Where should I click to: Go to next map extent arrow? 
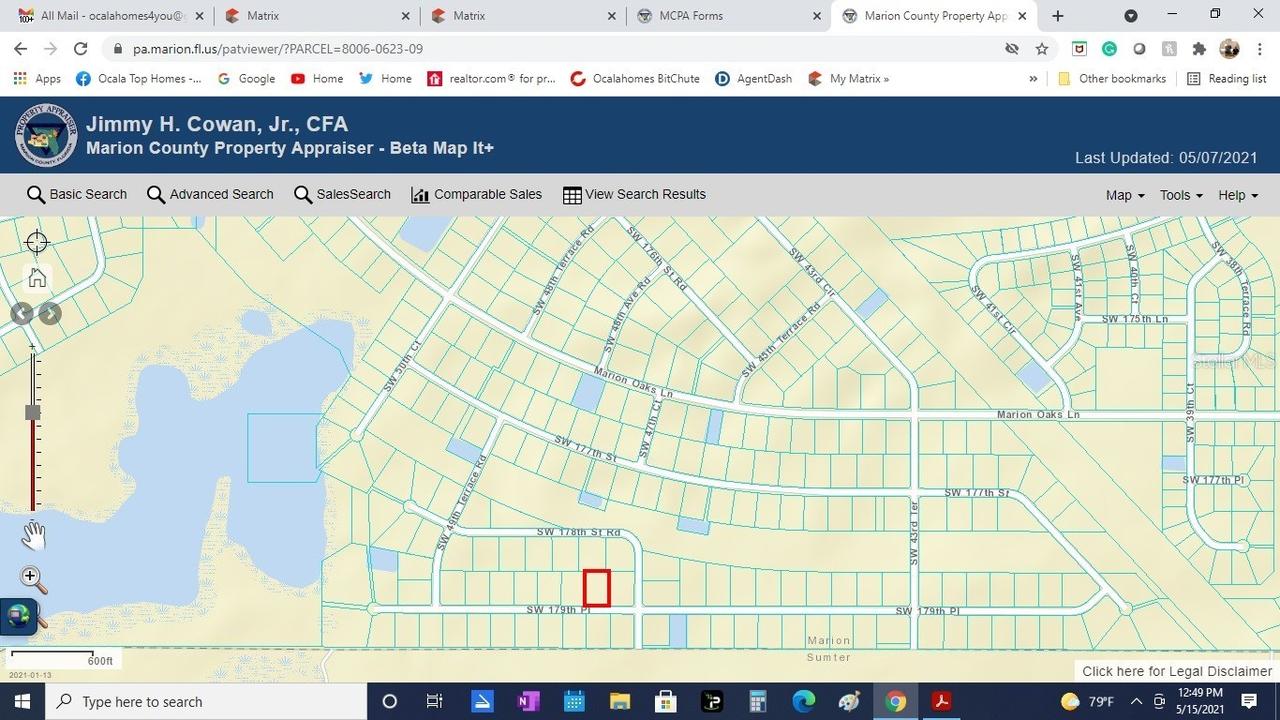point(50,314)
